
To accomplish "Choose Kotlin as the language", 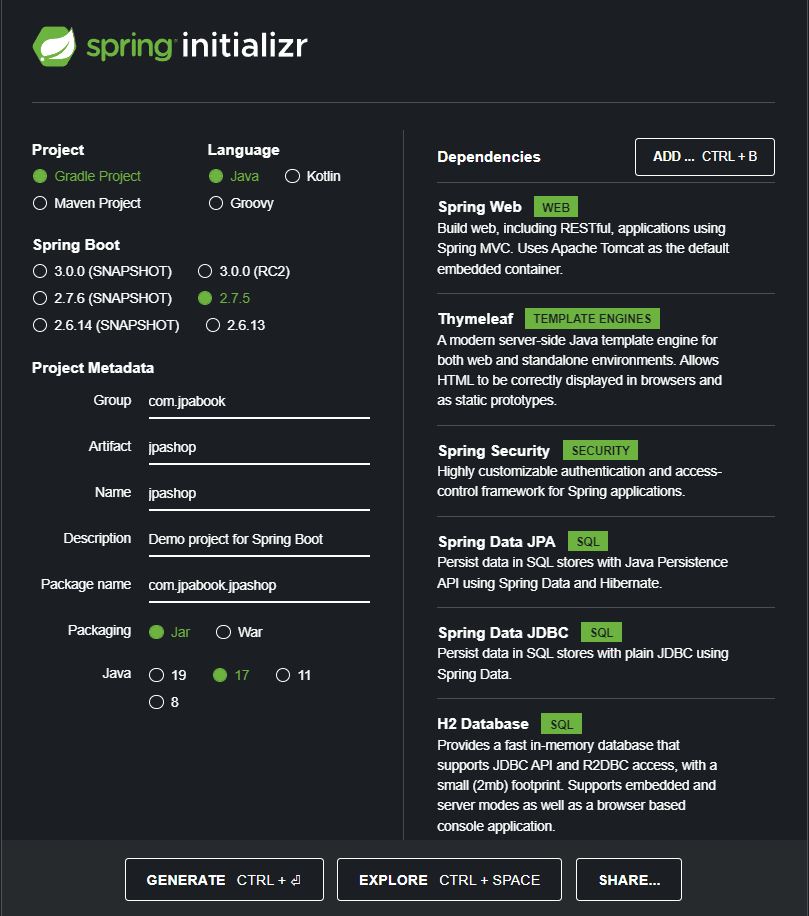I will pyautogui.click(x=292, y=176).
